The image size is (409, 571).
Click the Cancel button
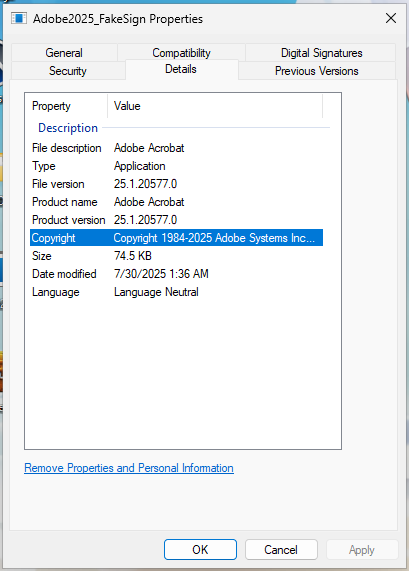point(281,549)
